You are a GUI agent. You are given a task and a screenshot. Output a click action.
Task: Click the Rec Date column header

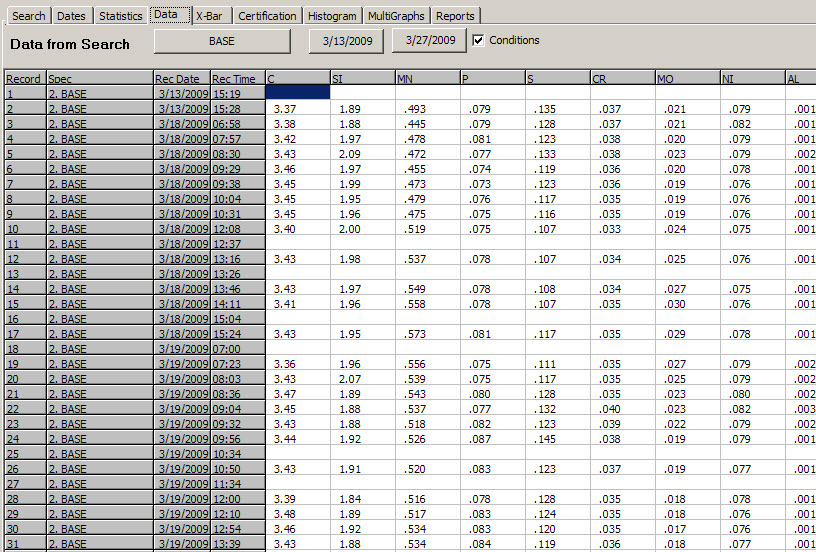coord(182,79)
